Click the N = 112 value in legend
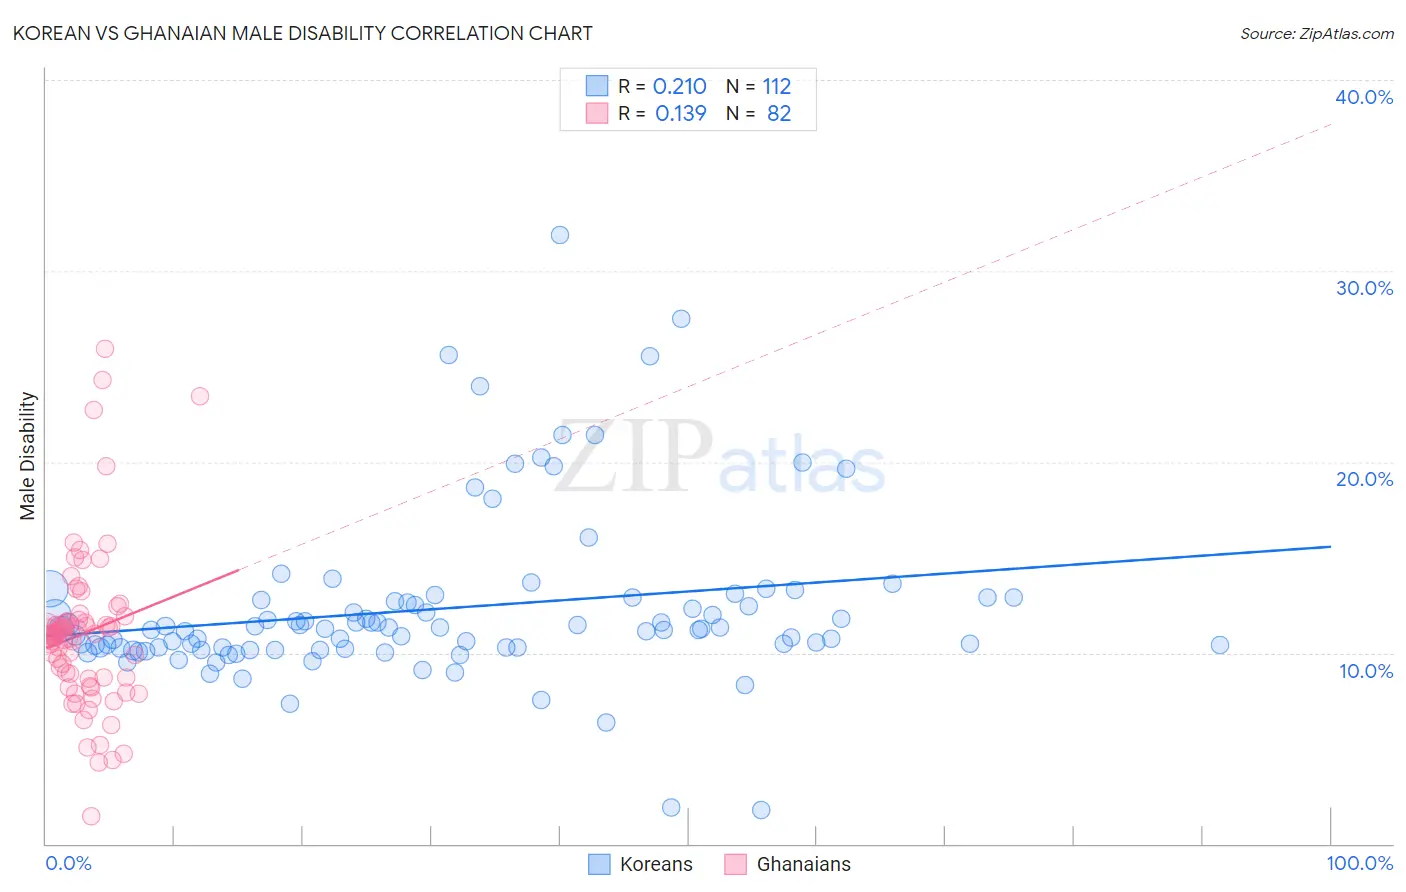This screenshot has height=892, width=1406. click(x=759, y=86)
